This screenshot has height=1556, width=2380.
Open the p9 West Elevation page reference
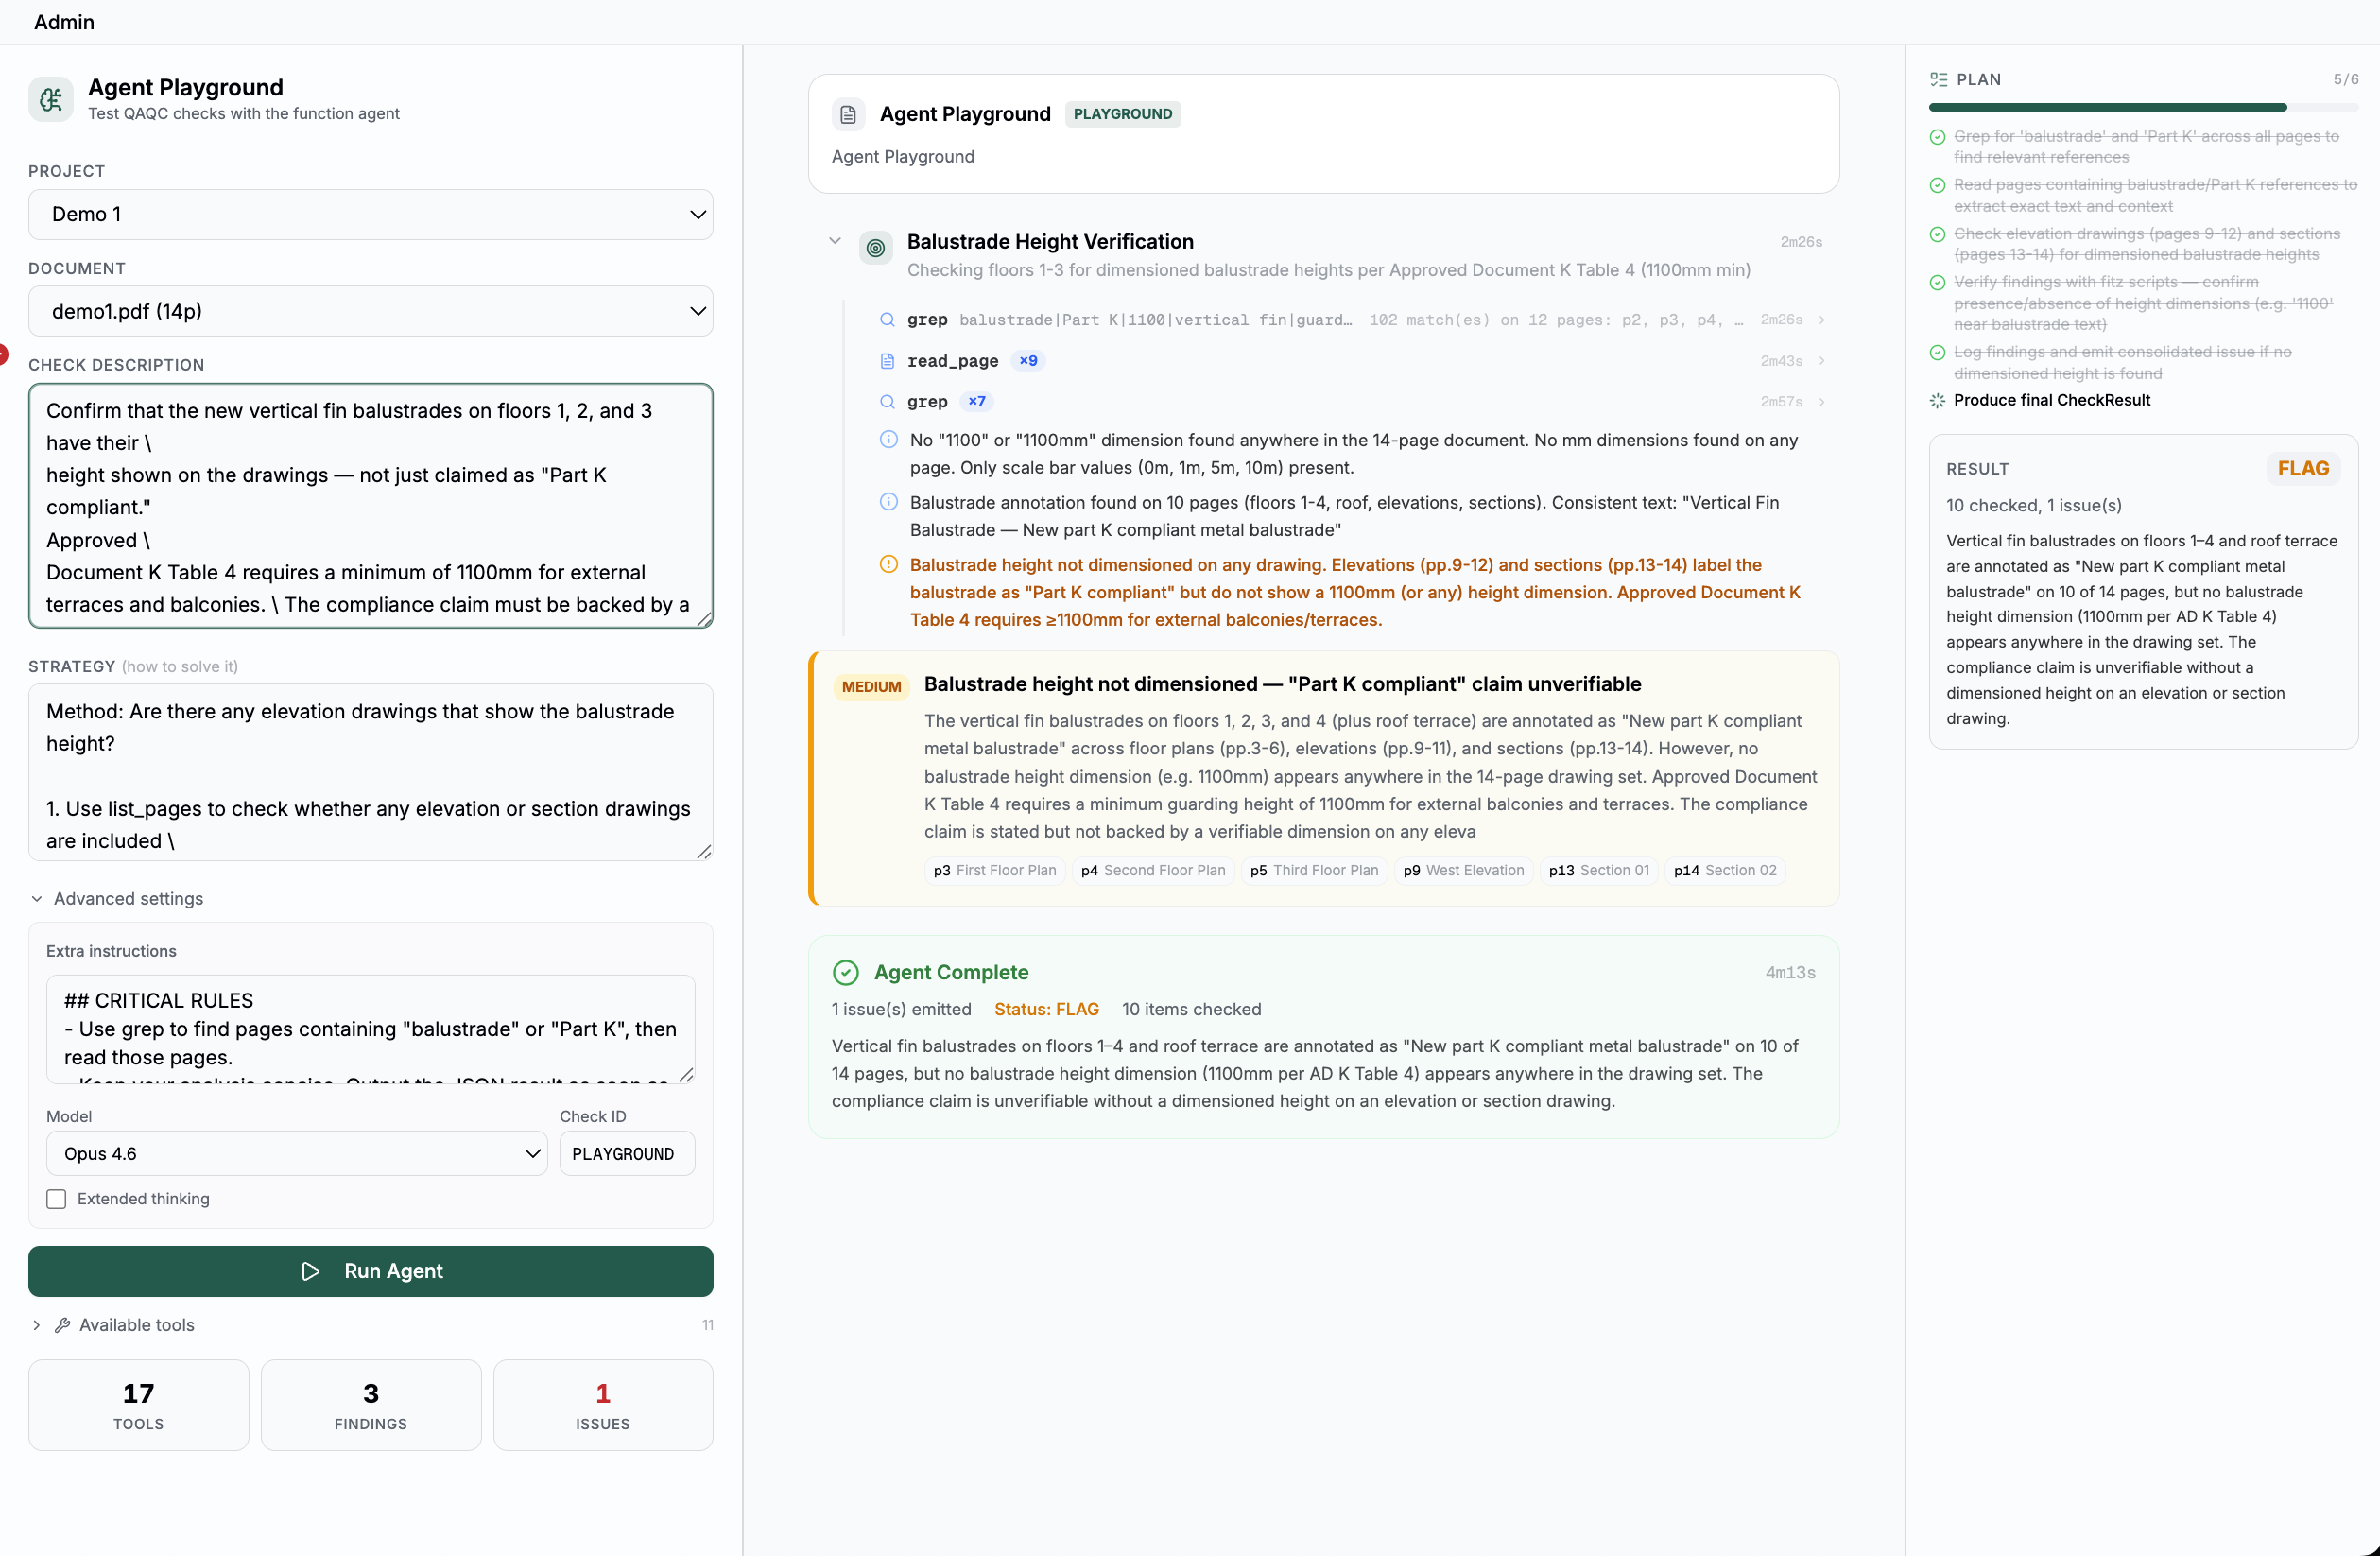pyautogui.click(x=1463, y=870)
